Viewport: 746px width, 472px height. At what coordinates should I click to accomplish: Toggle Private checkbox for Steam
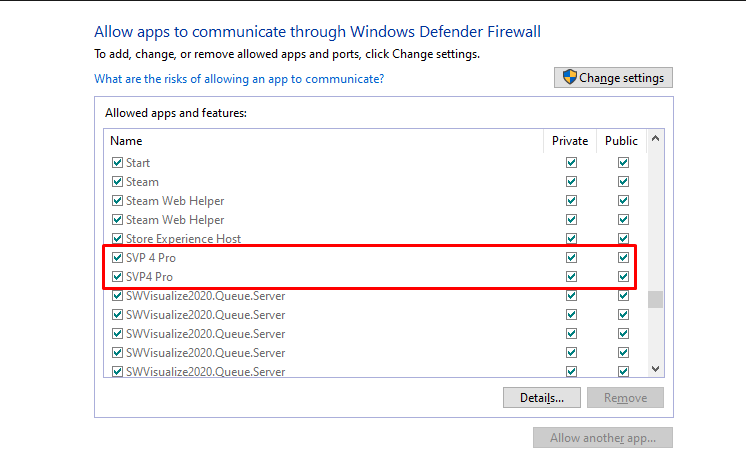pos(571,182)
